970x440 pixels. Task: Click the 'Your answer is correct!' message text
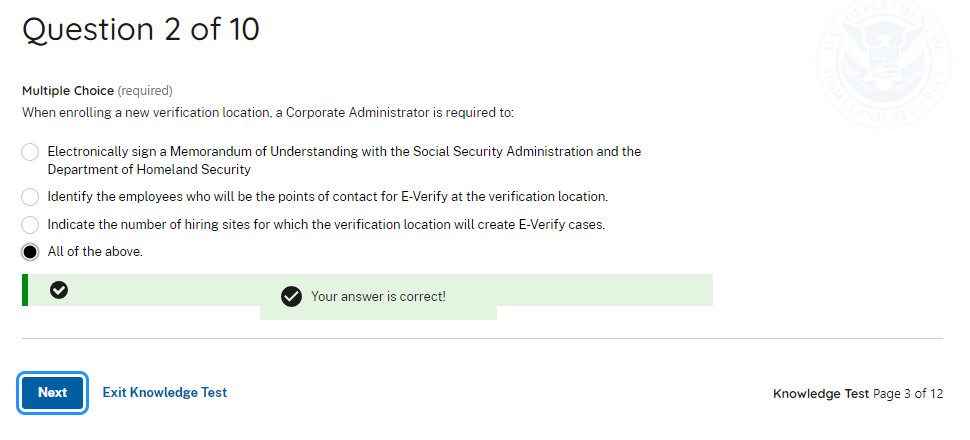point(378,297)
